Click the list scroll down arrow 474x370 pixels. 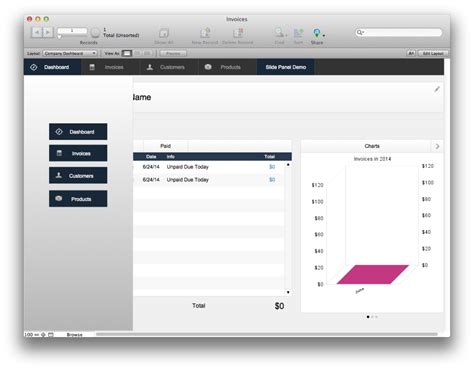point(288,292)
